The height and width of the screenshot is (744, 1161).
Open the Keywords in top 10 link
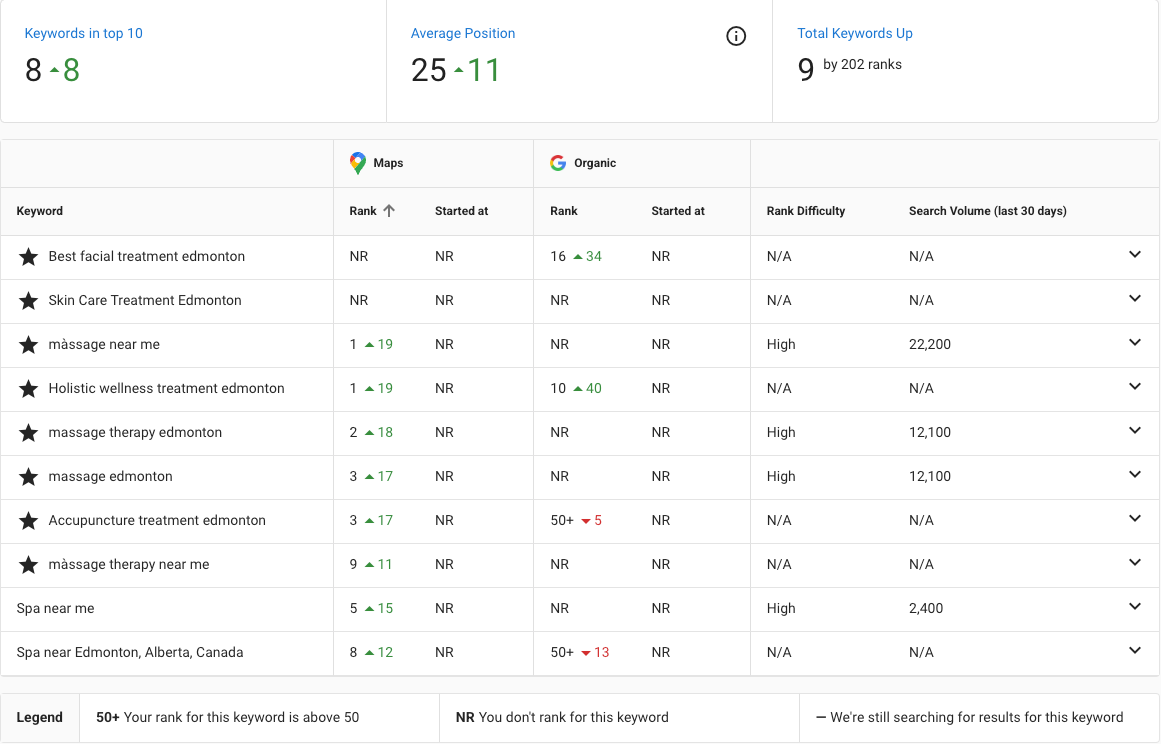(x=84, y=33)
